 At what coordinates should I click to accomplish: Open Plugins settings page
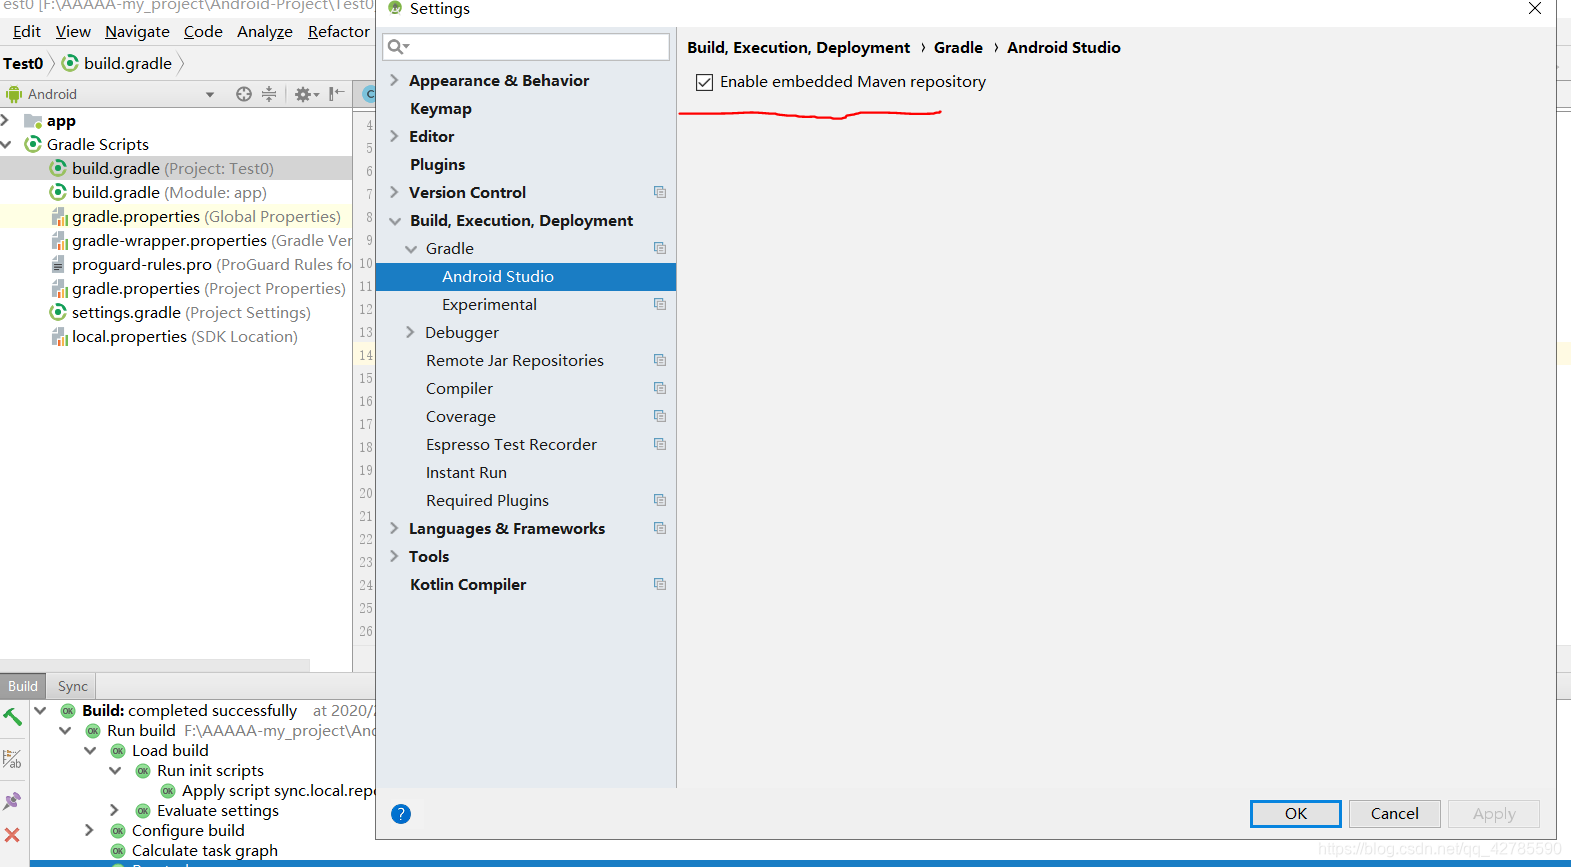coord(438,165)
